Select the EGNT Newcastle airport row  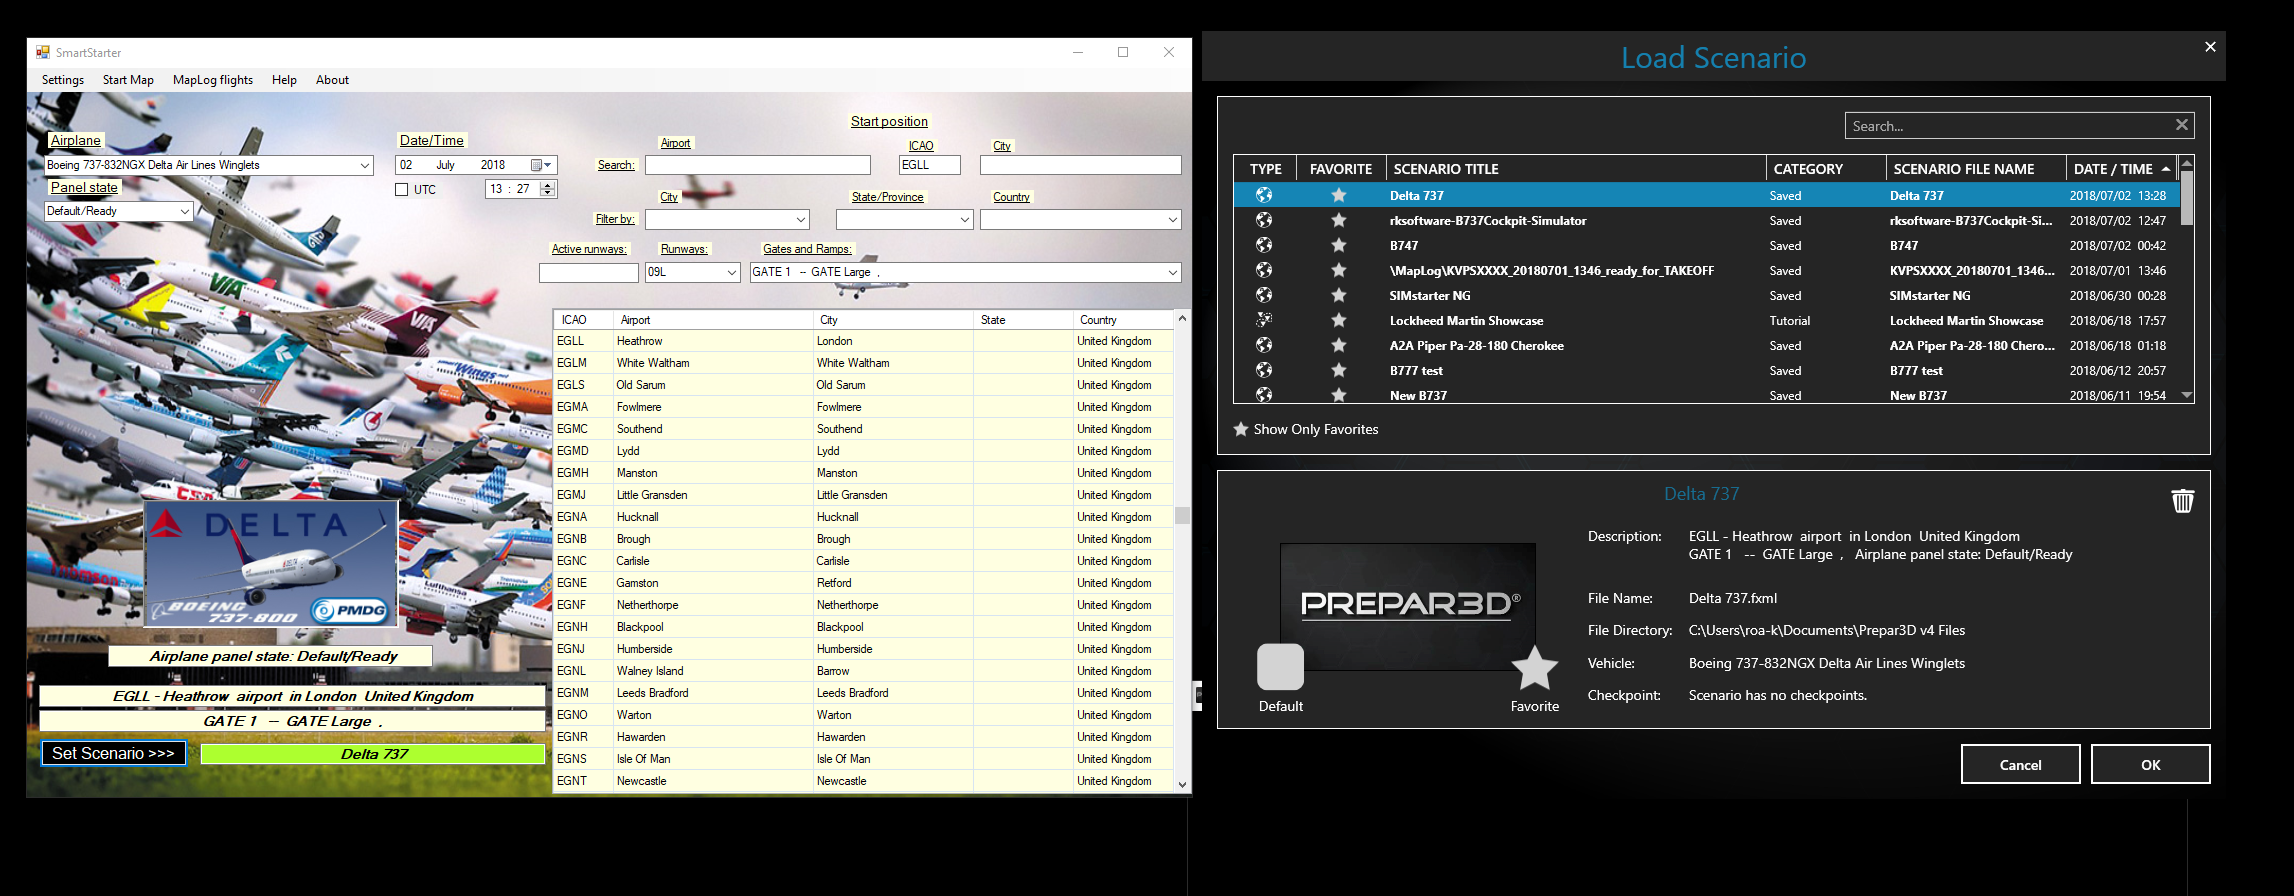pyautogui.click(x=863, y=781)
